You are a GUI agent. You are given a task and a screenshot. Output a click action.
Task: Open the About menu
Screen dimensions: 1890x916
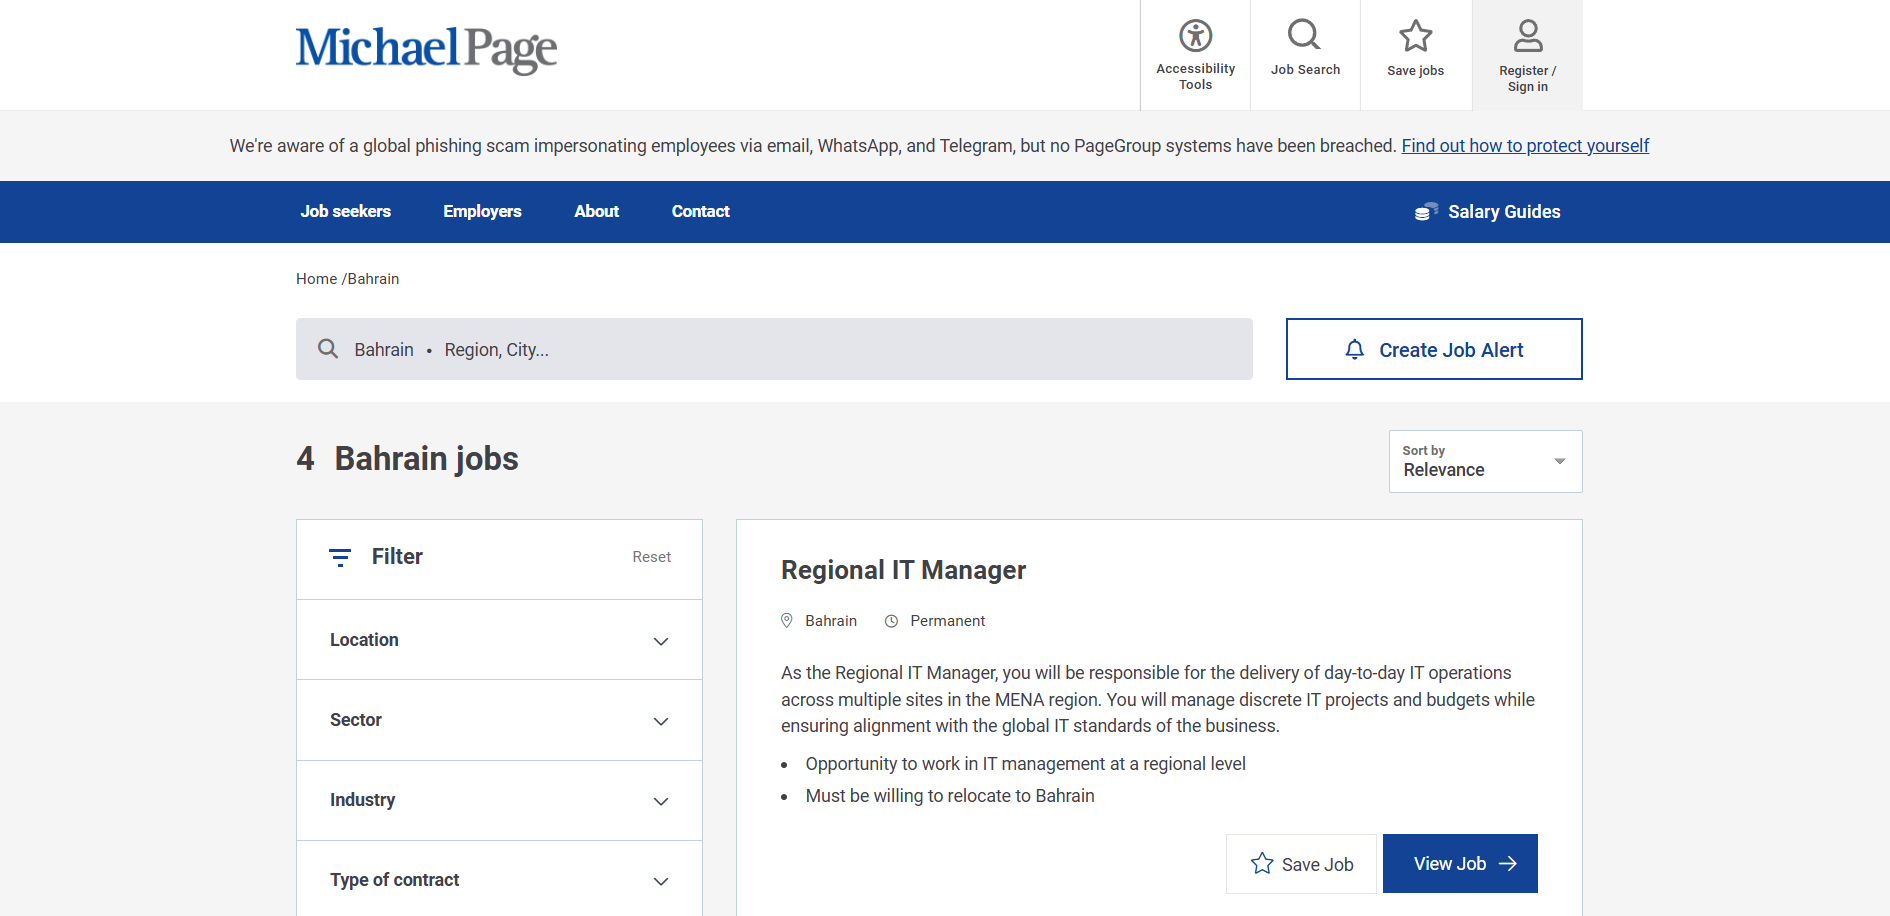coord(596,211)
